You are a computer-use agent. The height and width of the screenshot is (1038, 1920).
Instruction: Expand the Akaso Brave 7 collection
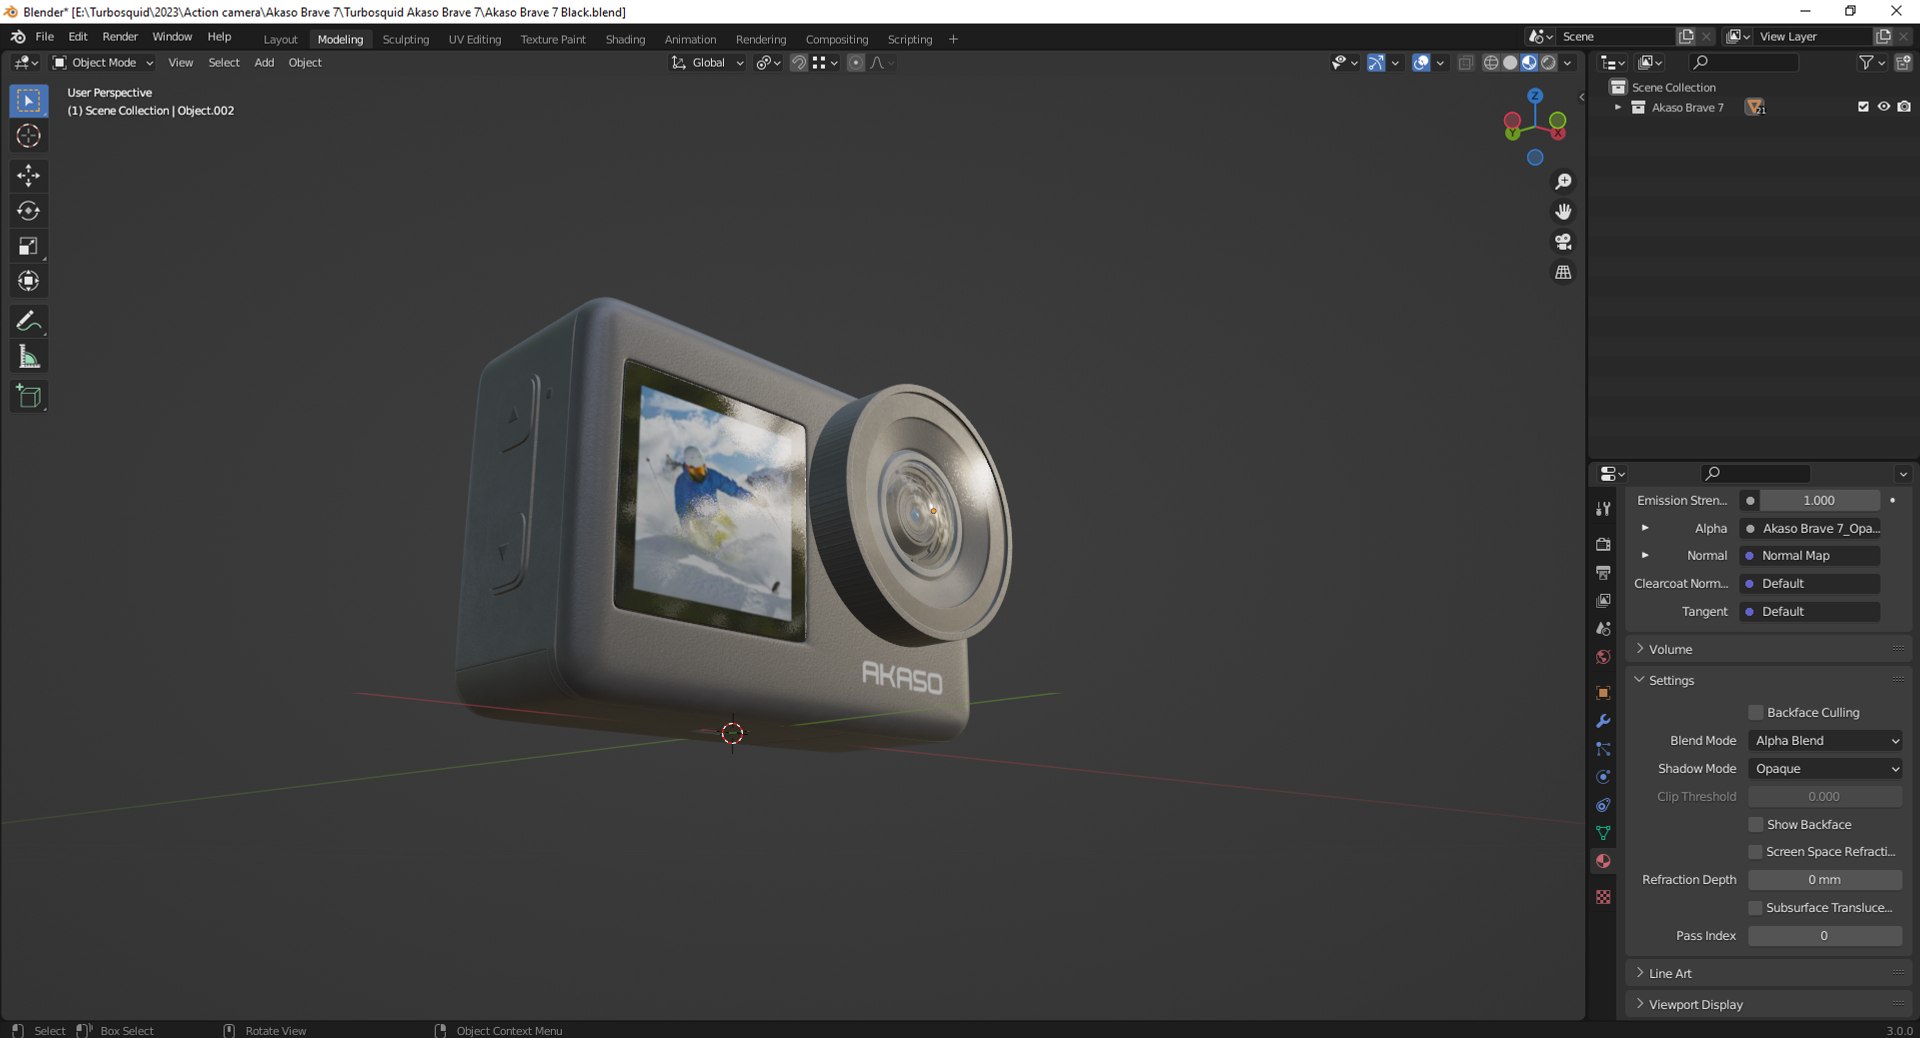1618,107
